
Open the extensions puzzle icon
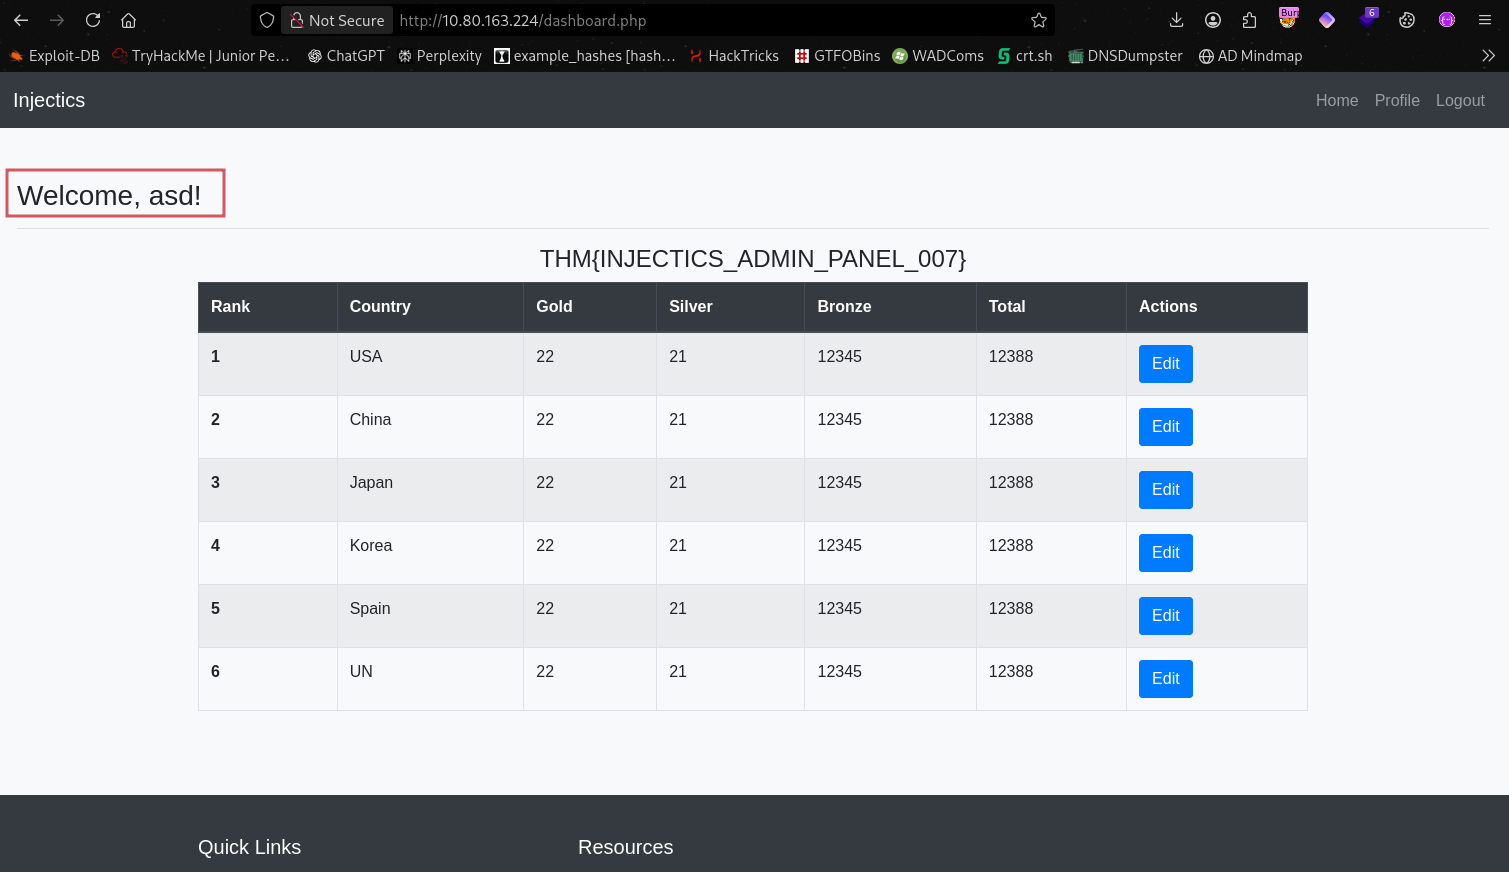1249,20
